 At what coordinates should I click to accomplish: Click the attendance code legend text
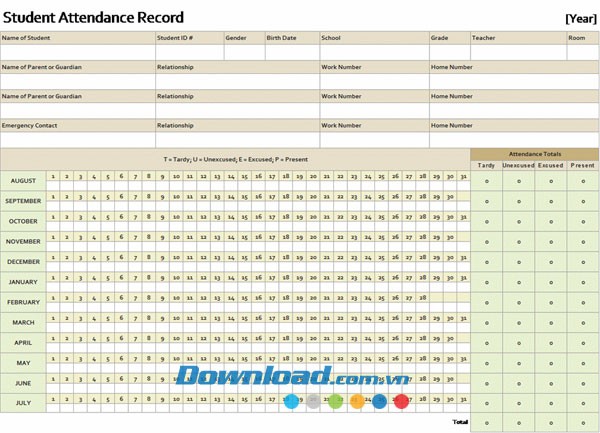pos(235,159)
